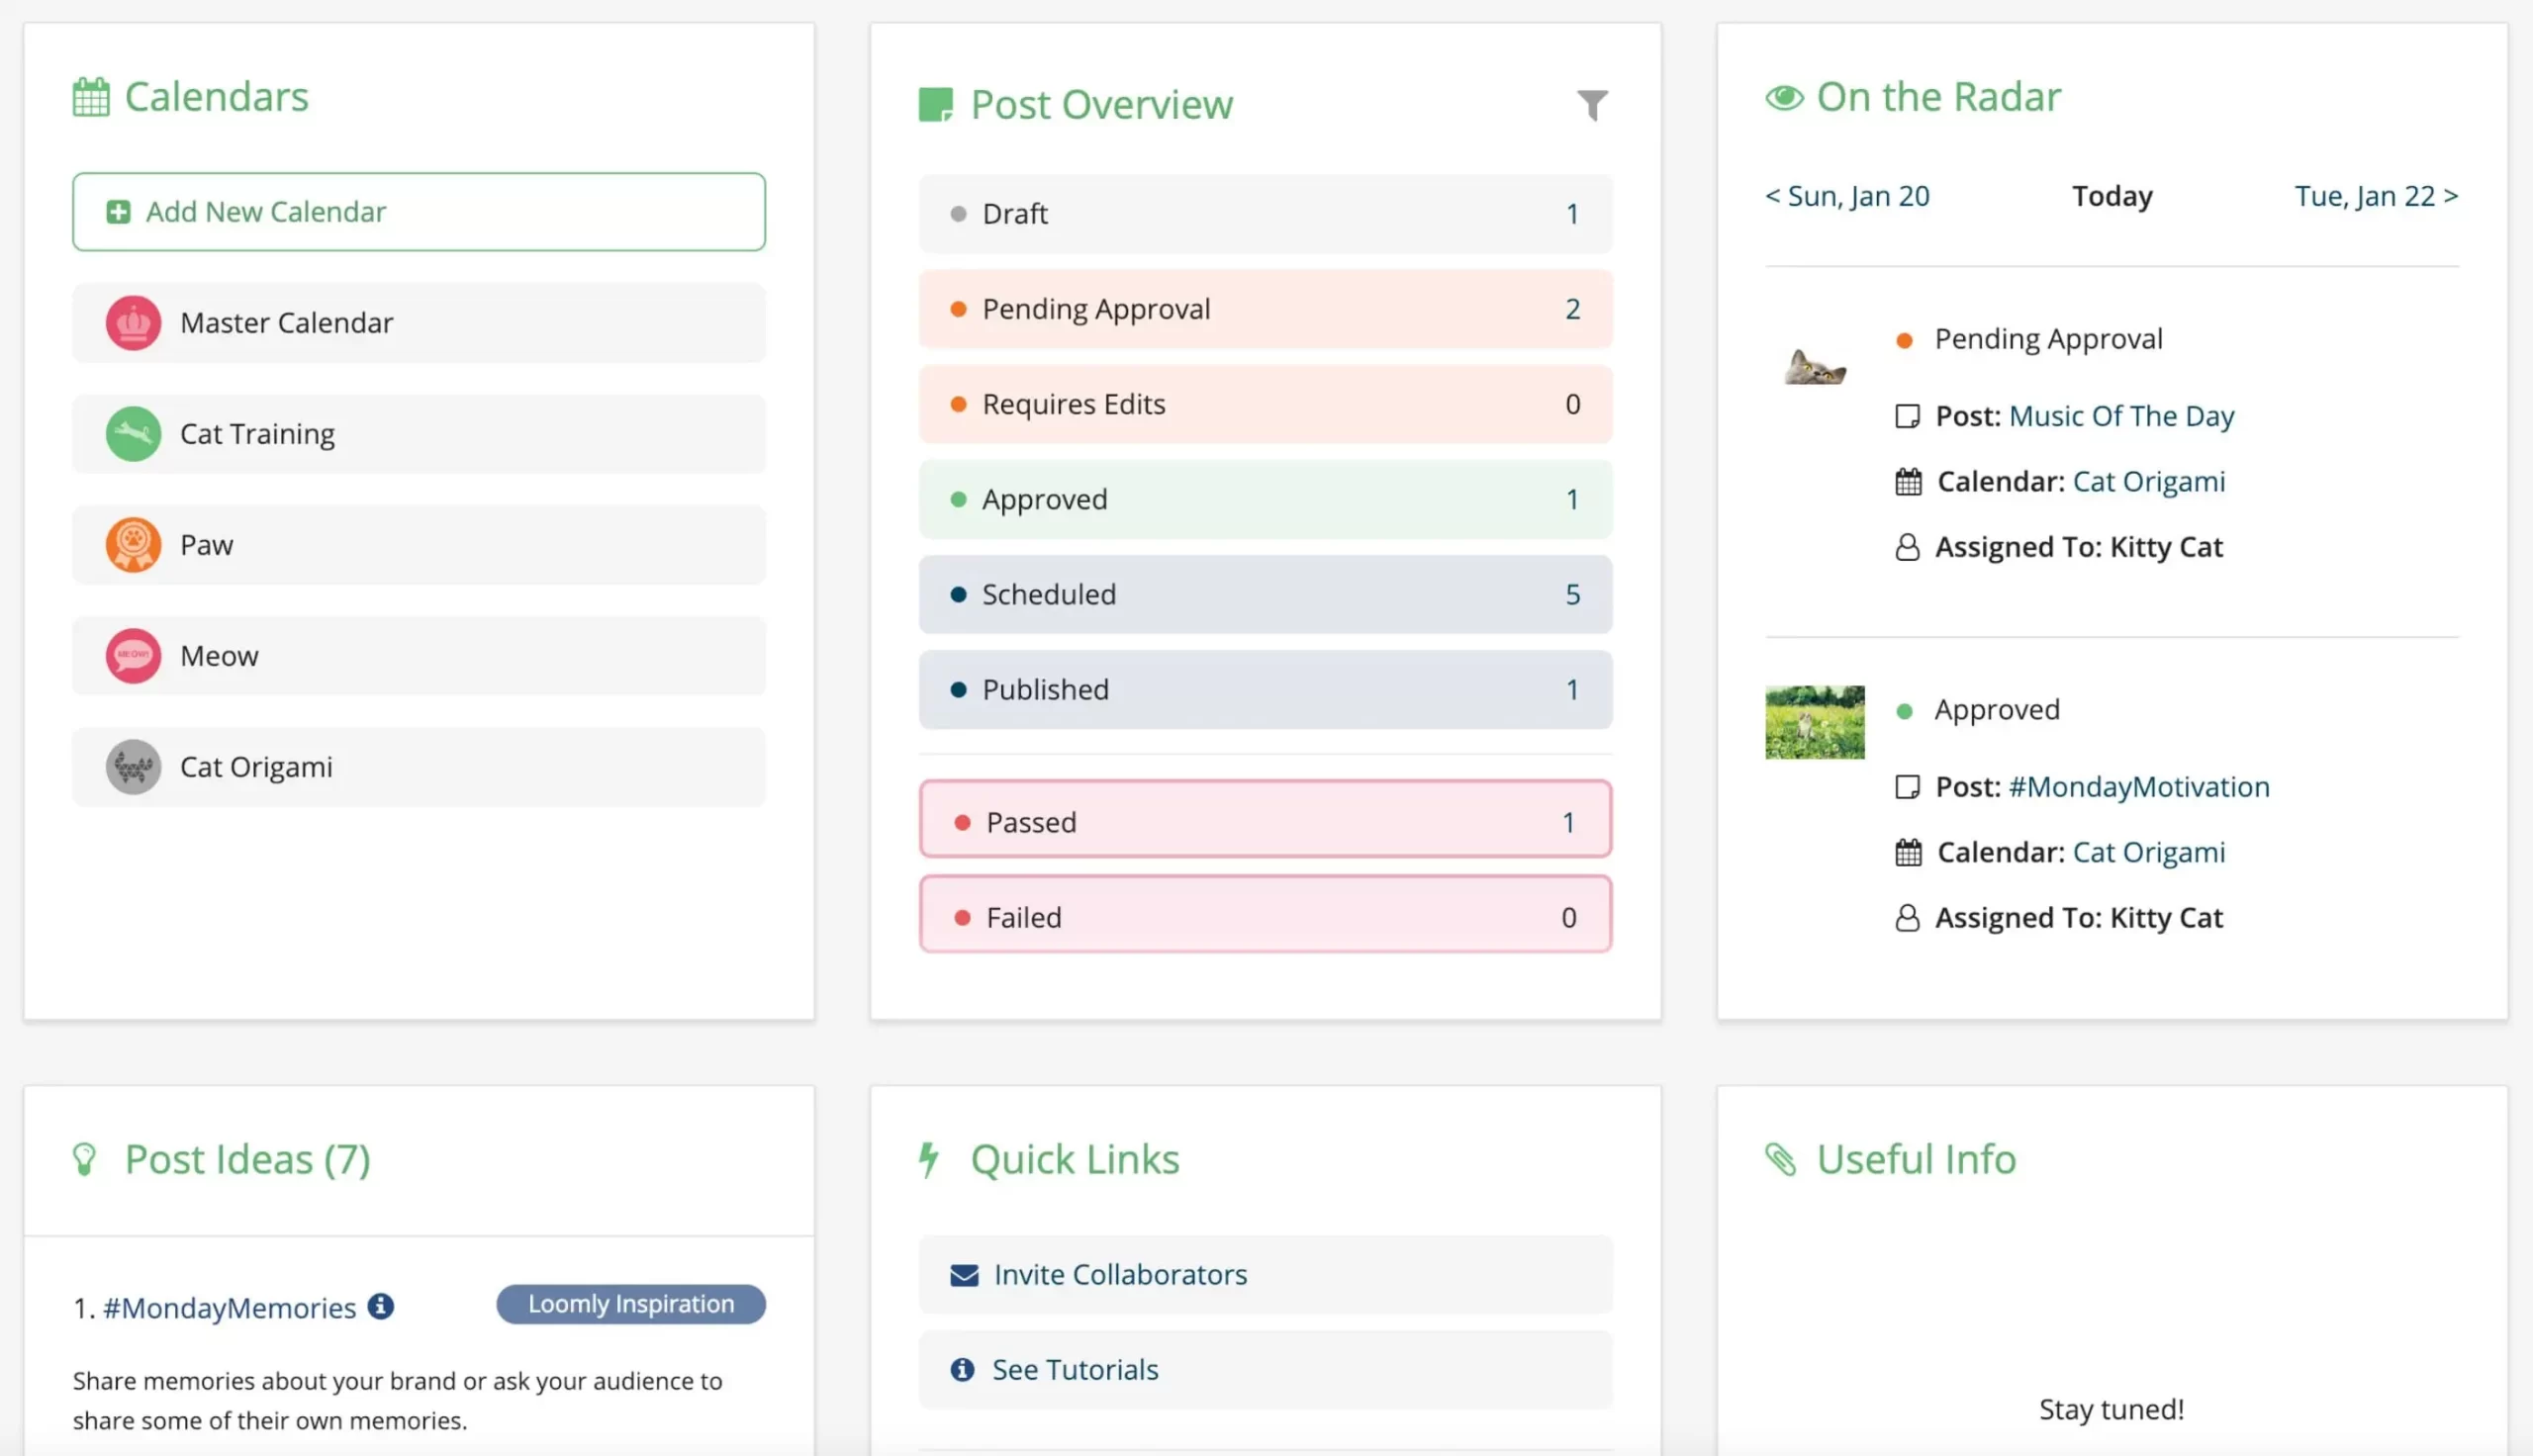Expand the Draft posts section
The height and width of the screenshot is (1456, 2533).
point(1265,211)
